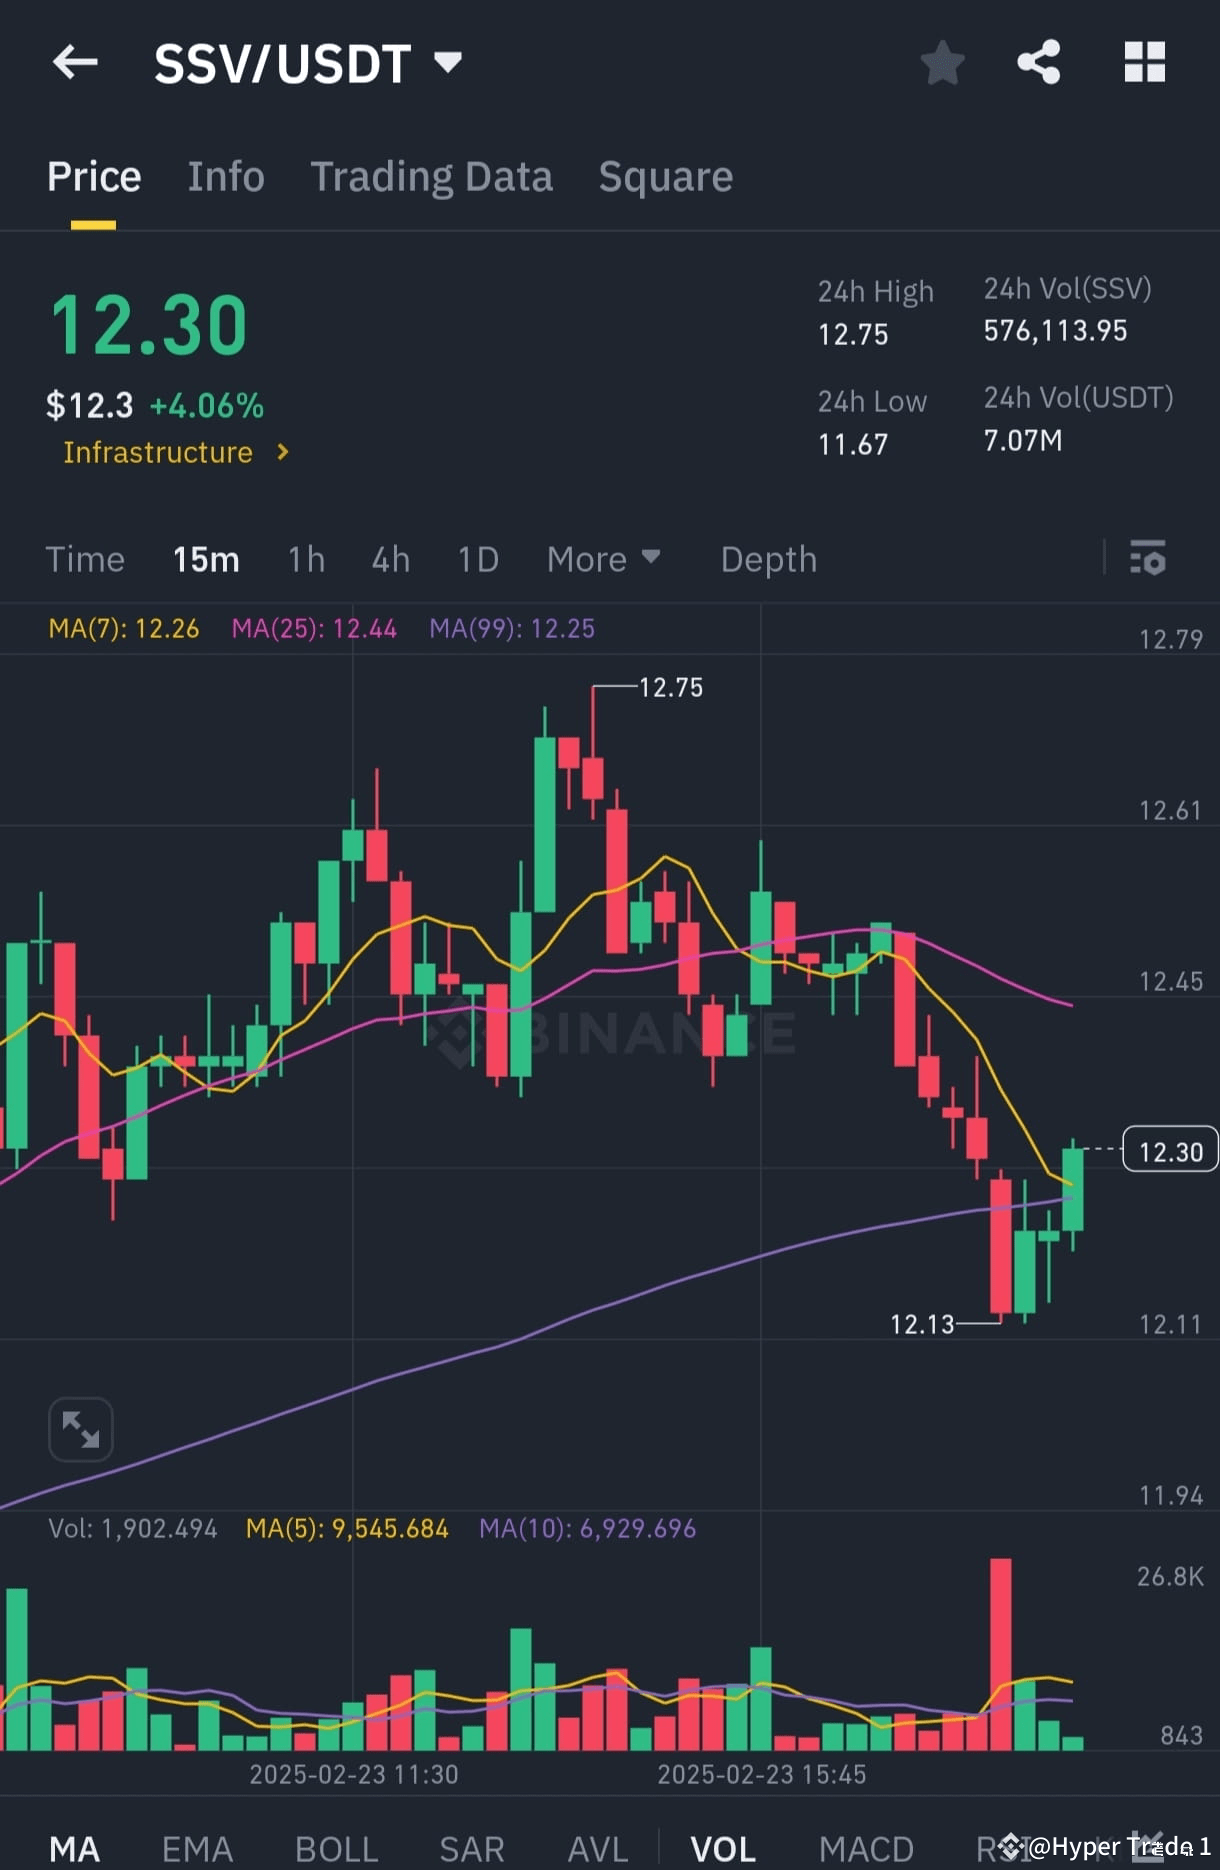Open chart indicator settings icon beside Depth
Viewport: 1220px width, 1870px height.
pos(1148,559)
